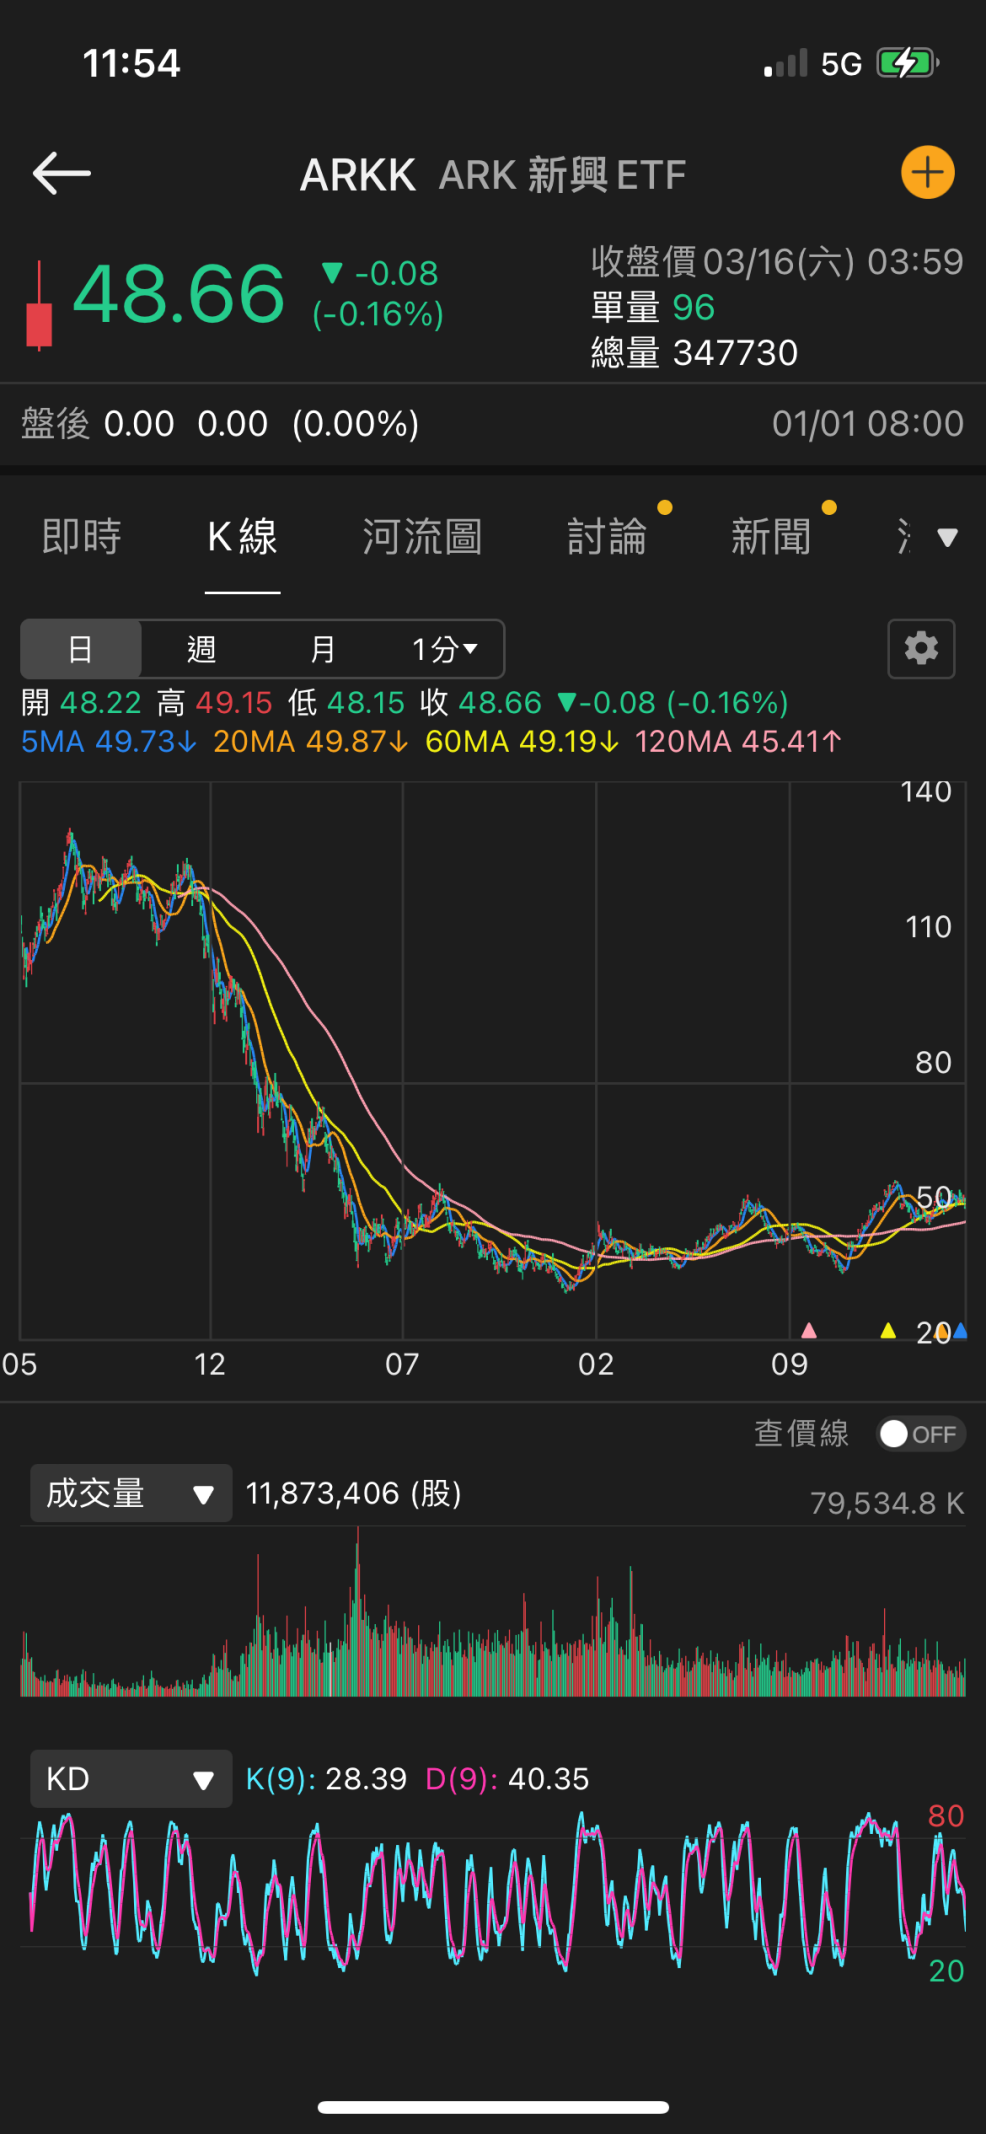Select the 日 daily interval
This screenshot has width=986, height=2134.
81,649
